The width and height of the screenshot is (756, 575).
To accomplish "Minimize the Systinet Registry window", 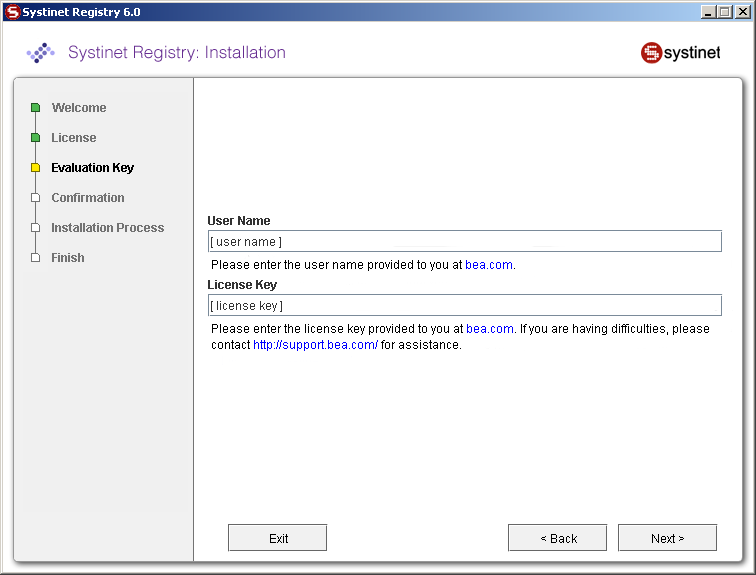I will (x=708, y=12).
